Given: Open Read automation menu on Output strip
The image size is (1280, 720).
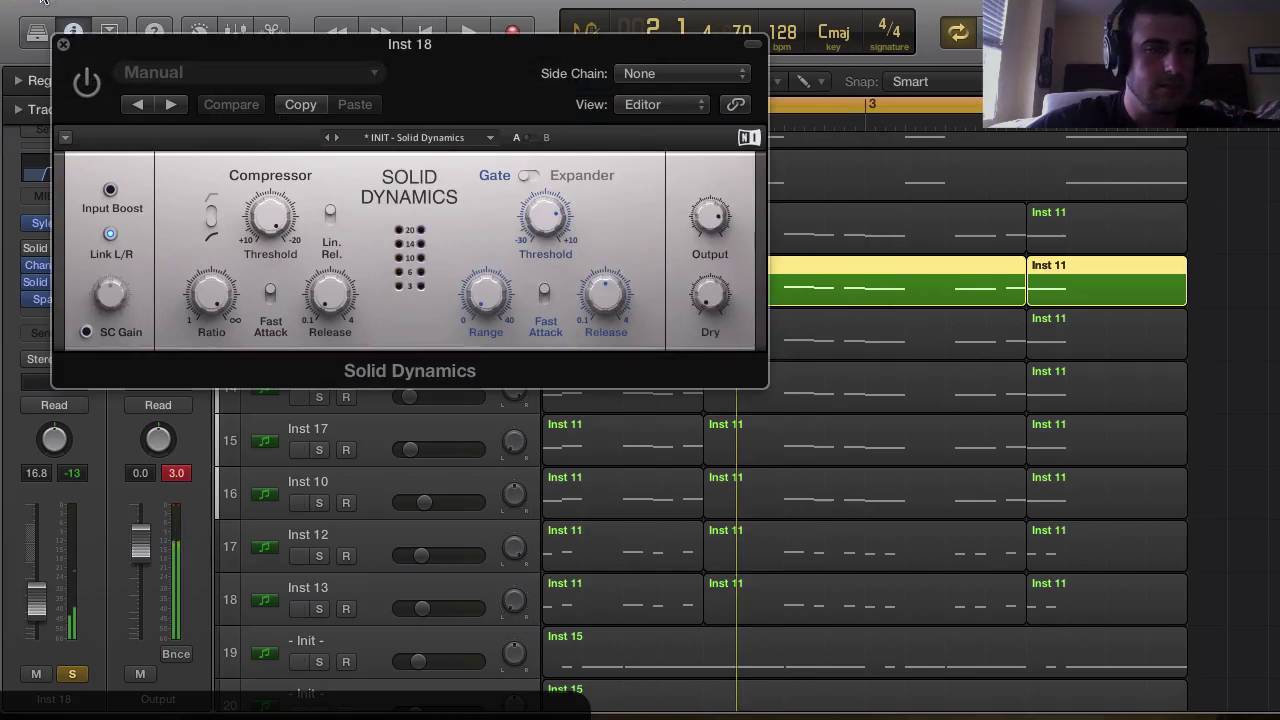Looking at the screenshot, I should pyautogui.click(x=158, y=405).
